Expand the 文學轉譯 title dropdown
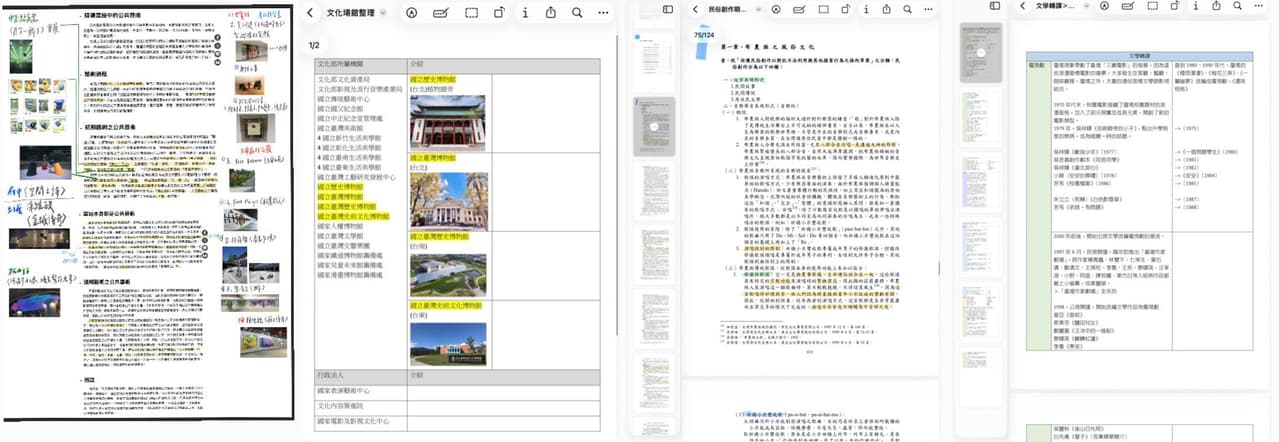1279x442 pixels. 1085,7
